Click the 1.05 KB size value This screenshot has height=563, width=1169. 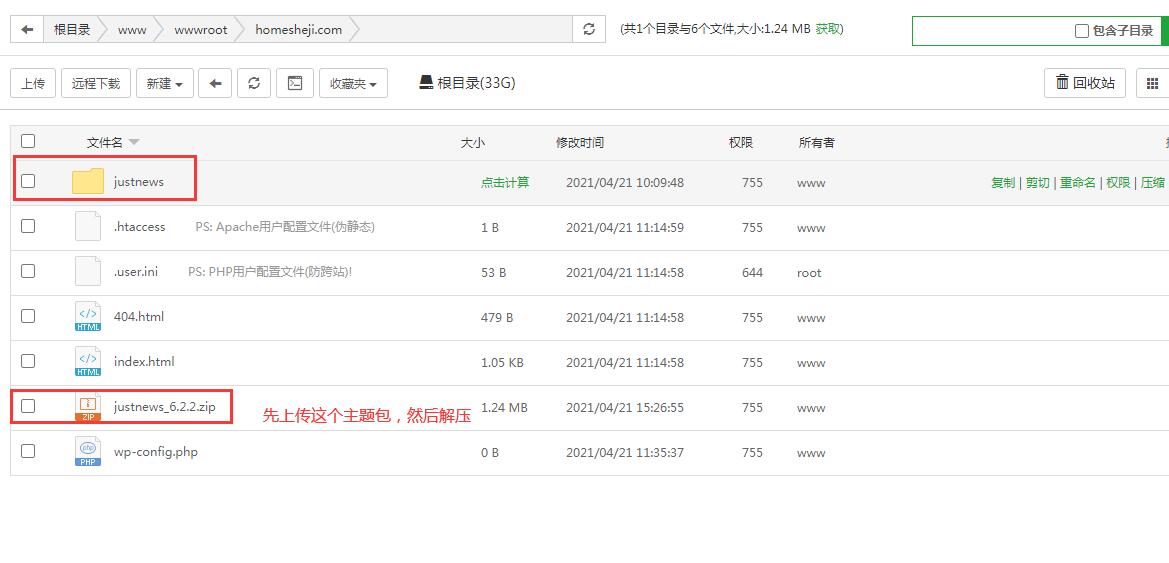(x=502, y=363)
